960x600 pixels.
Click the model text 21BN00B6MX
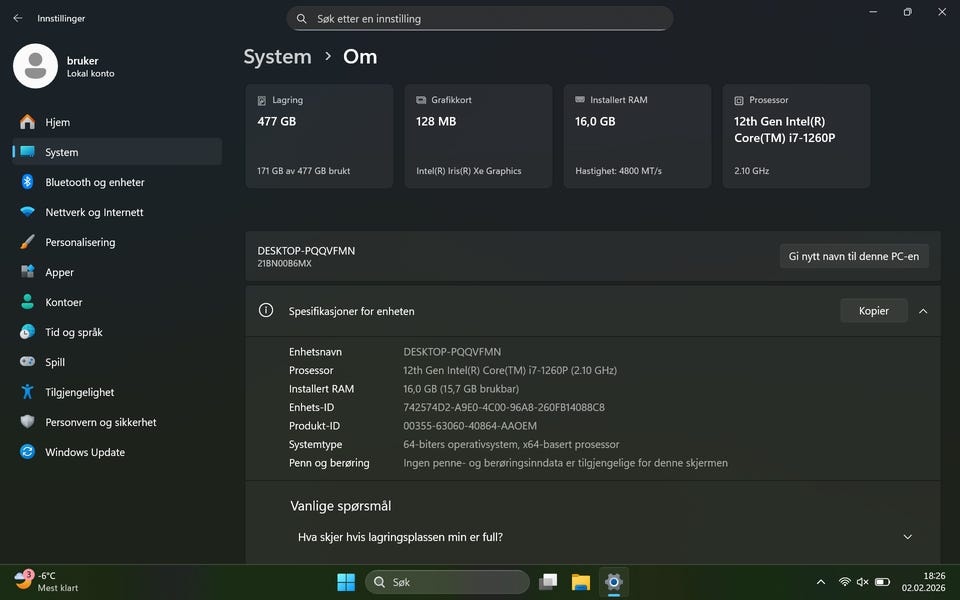285,263
